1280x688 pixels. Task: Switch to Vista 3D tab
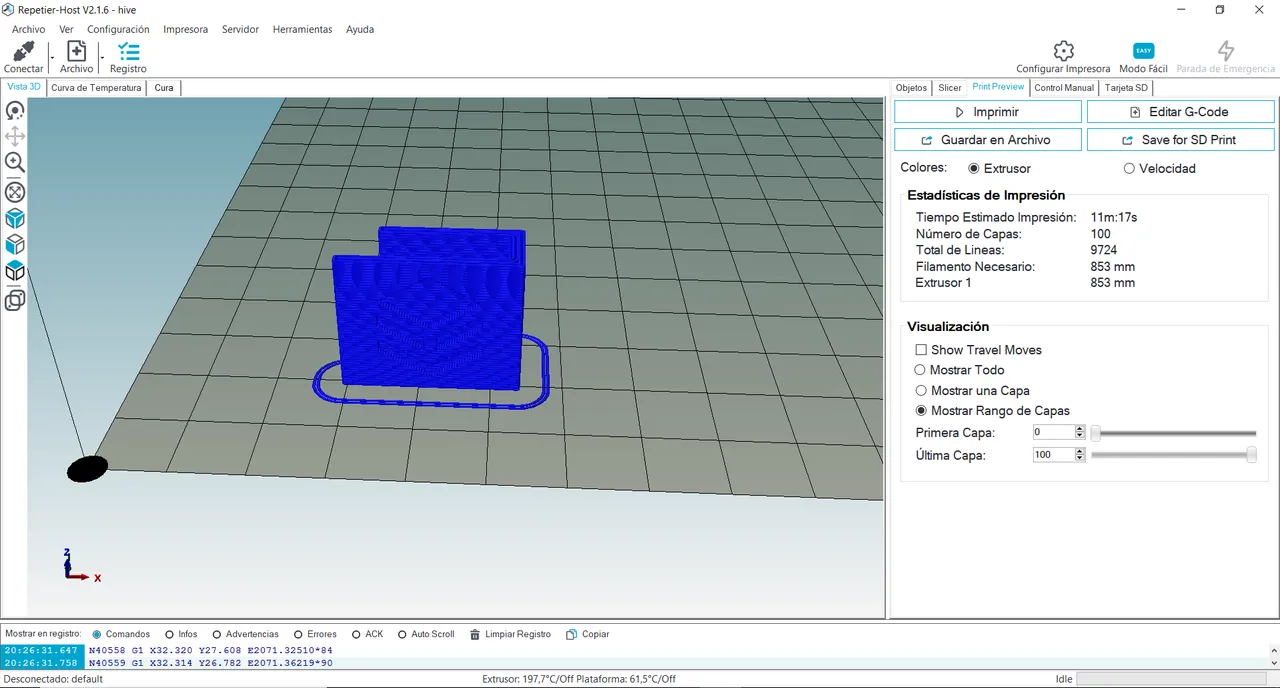tap(24, 87)
